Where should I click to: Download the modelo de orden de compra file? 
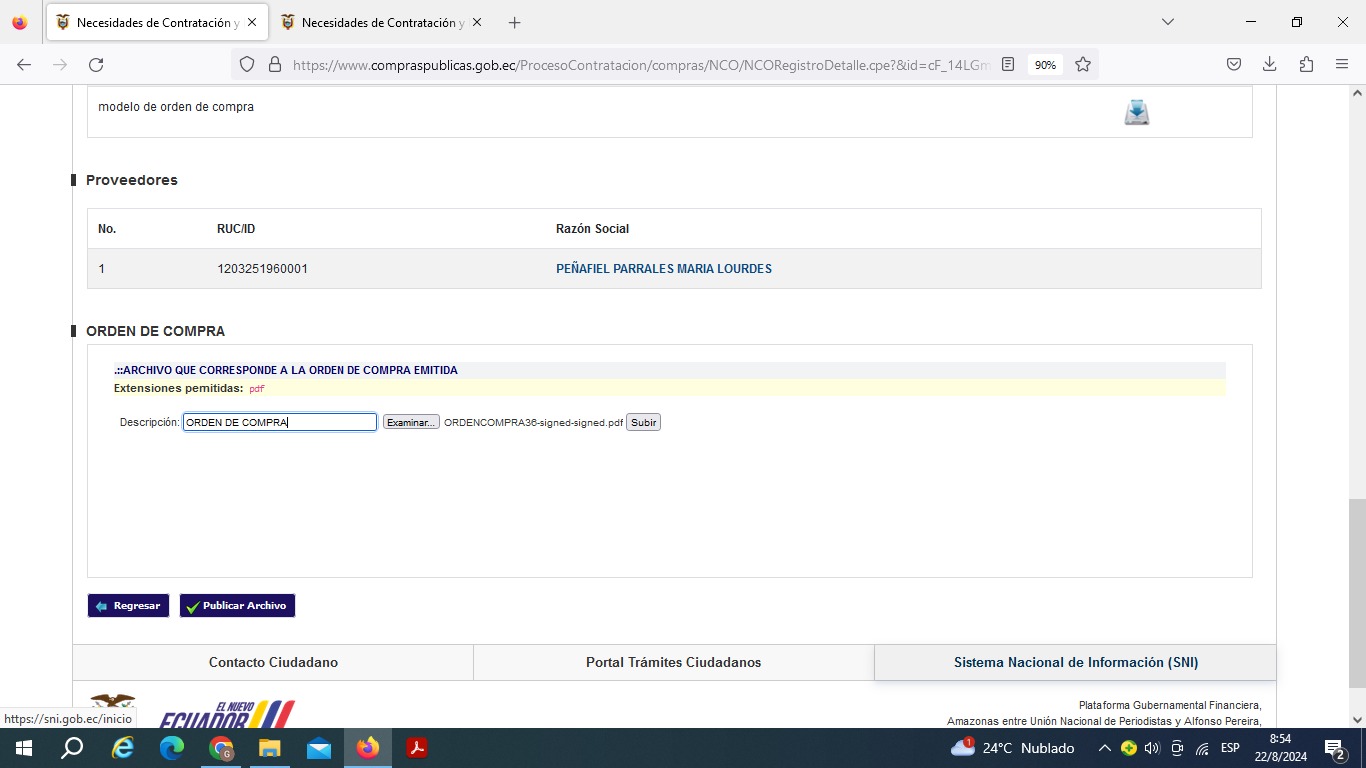click(1136, 112)
